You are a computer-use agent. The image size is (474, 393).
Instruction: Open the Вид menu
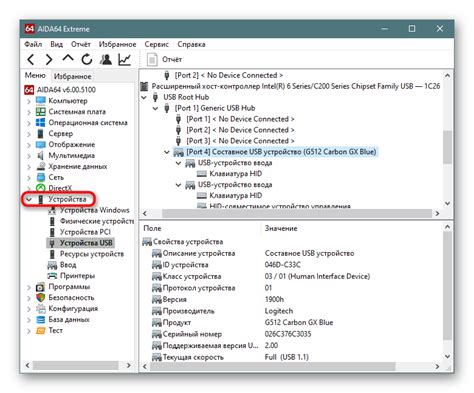[56, 44]
